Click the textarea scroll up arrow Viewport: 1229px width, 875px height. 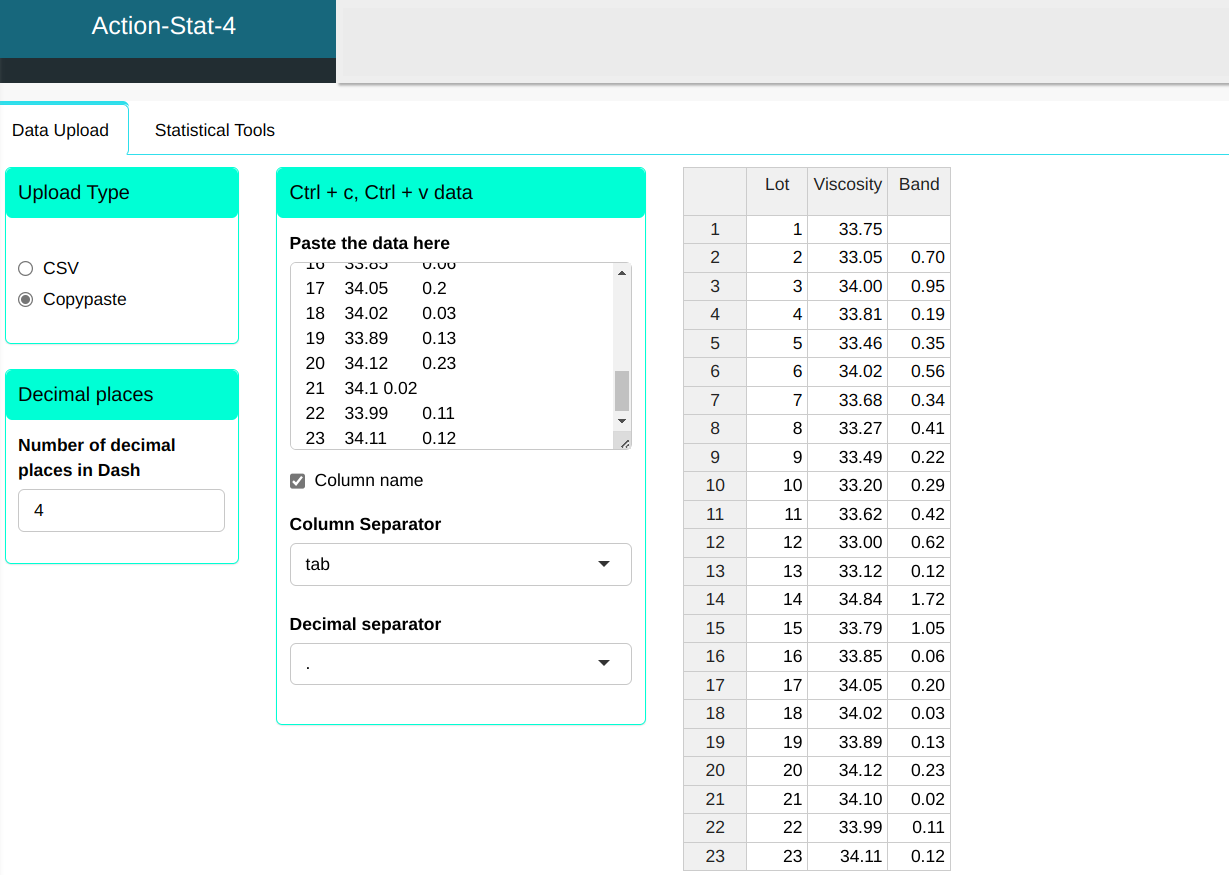pos(622,273)
